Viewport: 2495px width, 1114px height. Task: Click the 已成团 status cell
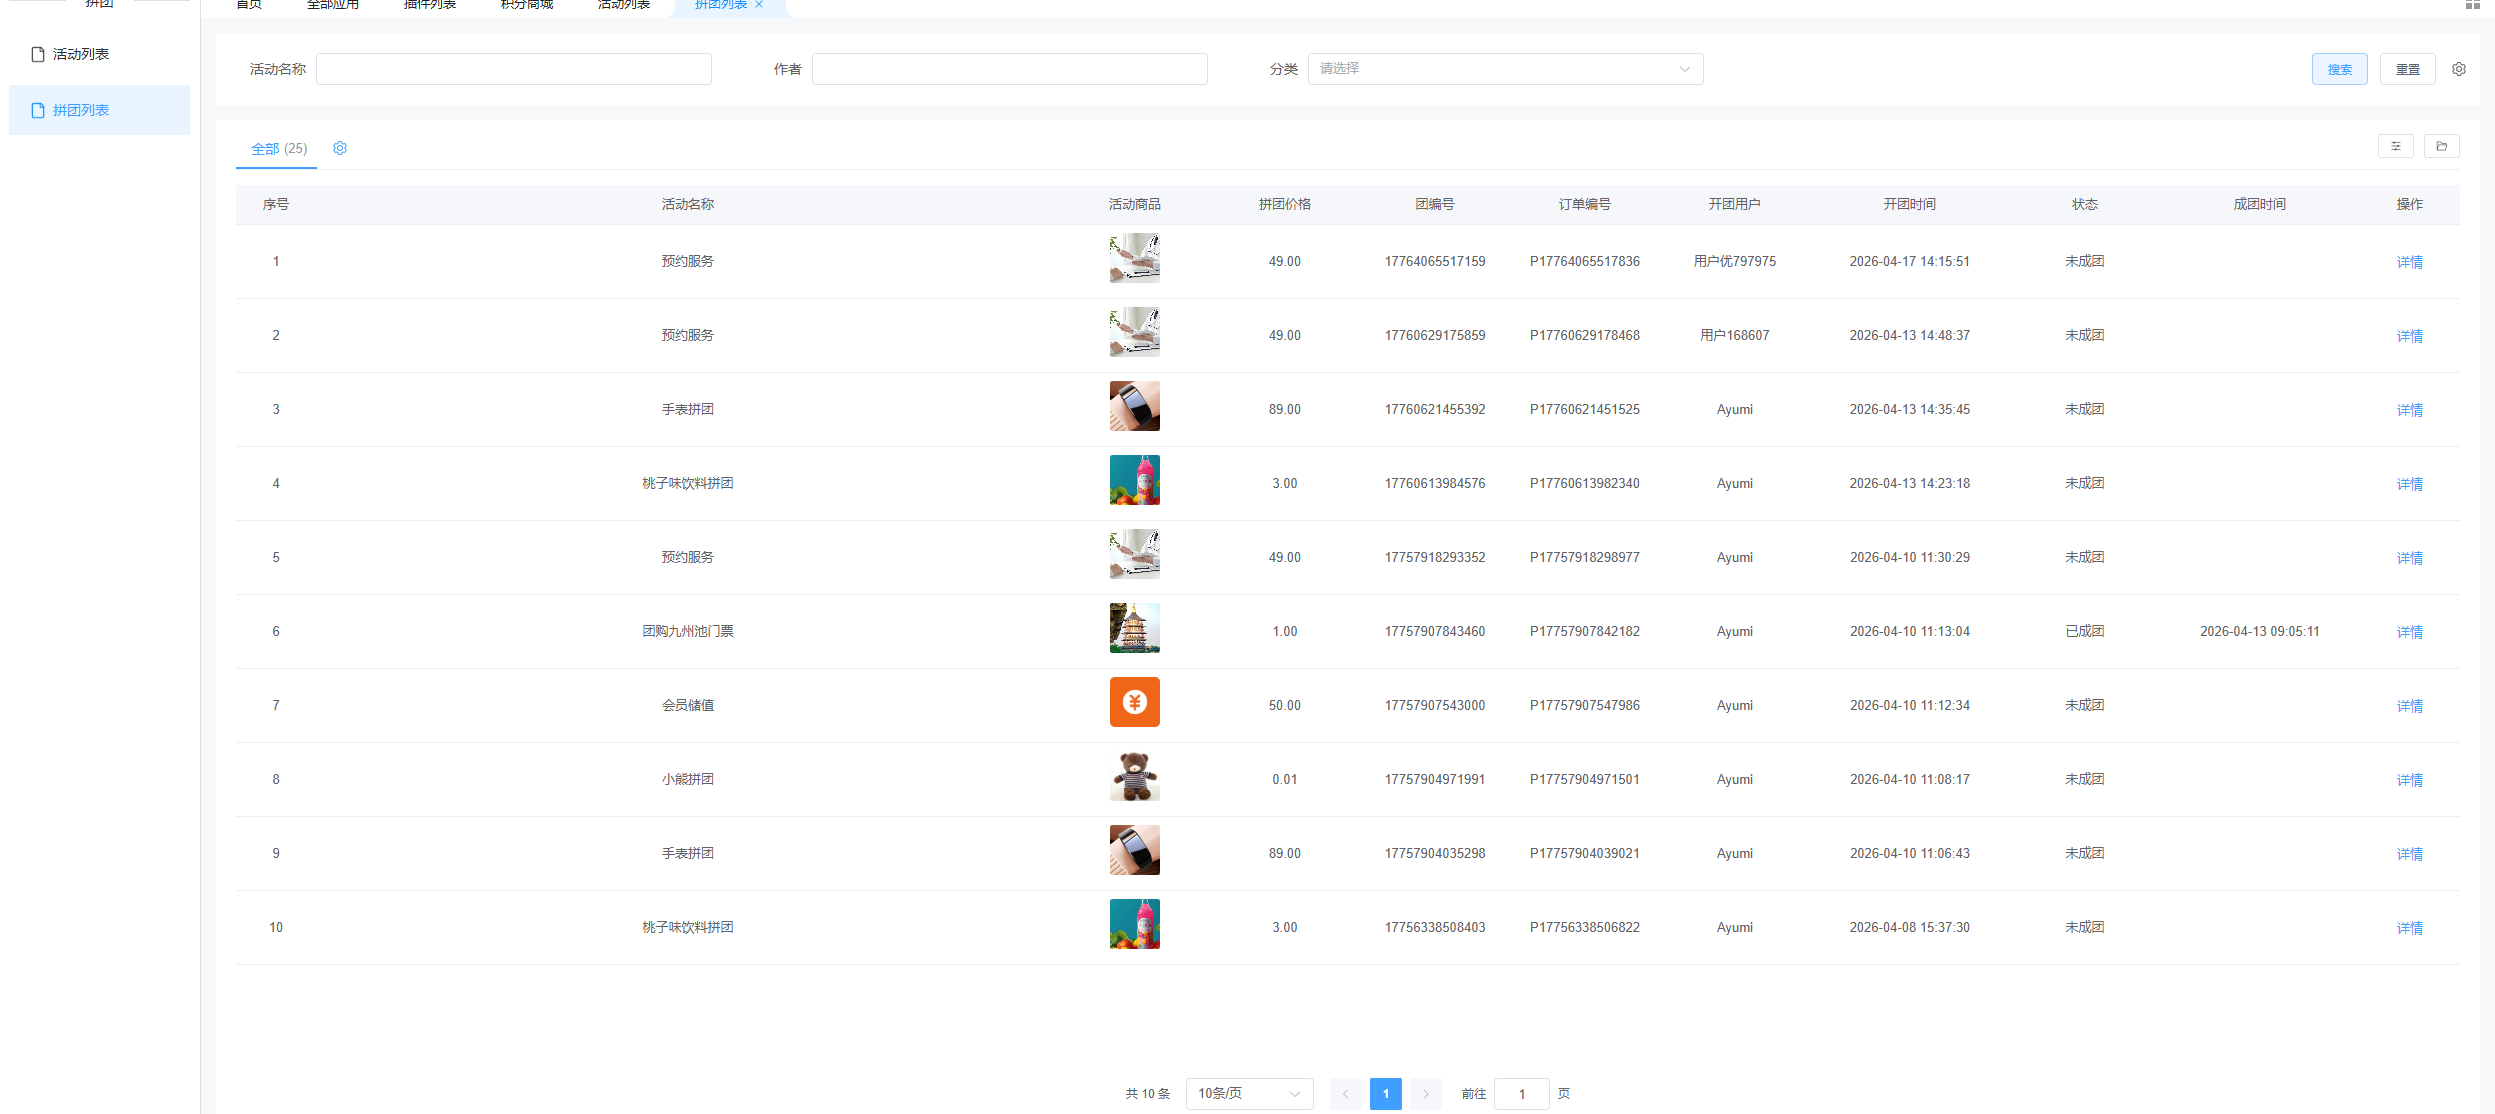coord(2085,632)
